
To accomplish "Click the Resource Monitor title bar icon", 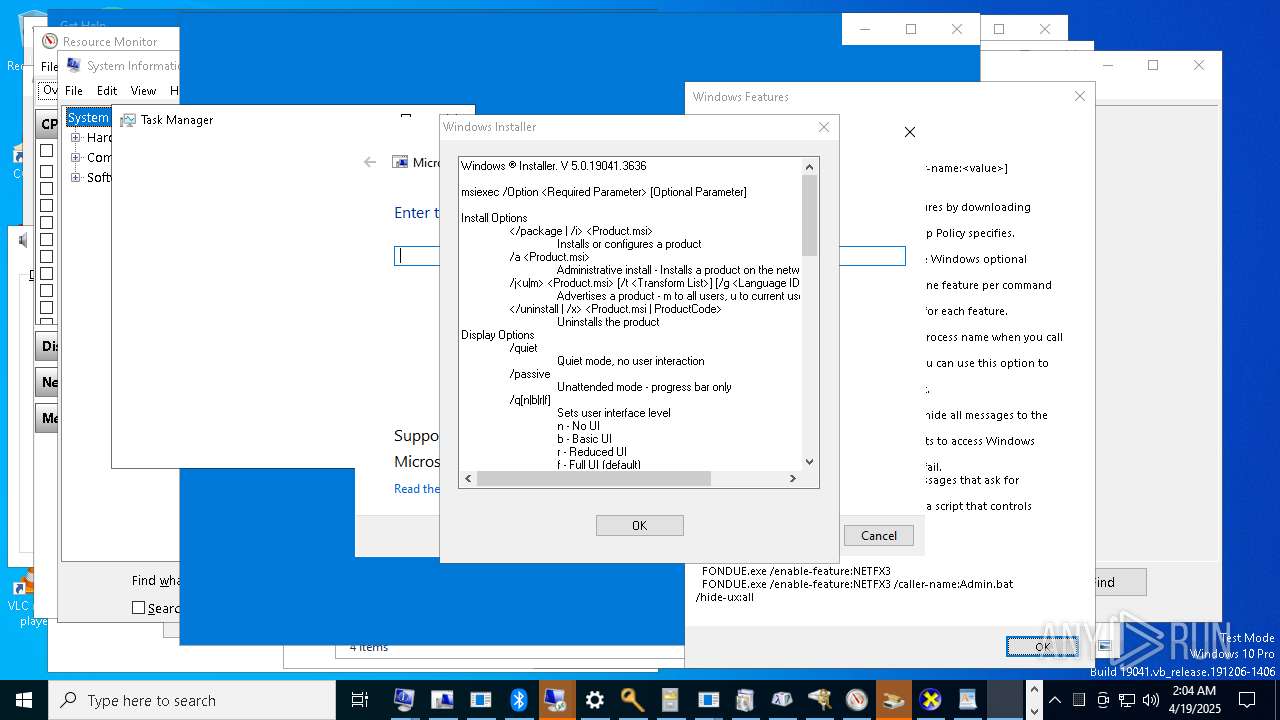I will point(50,42).
